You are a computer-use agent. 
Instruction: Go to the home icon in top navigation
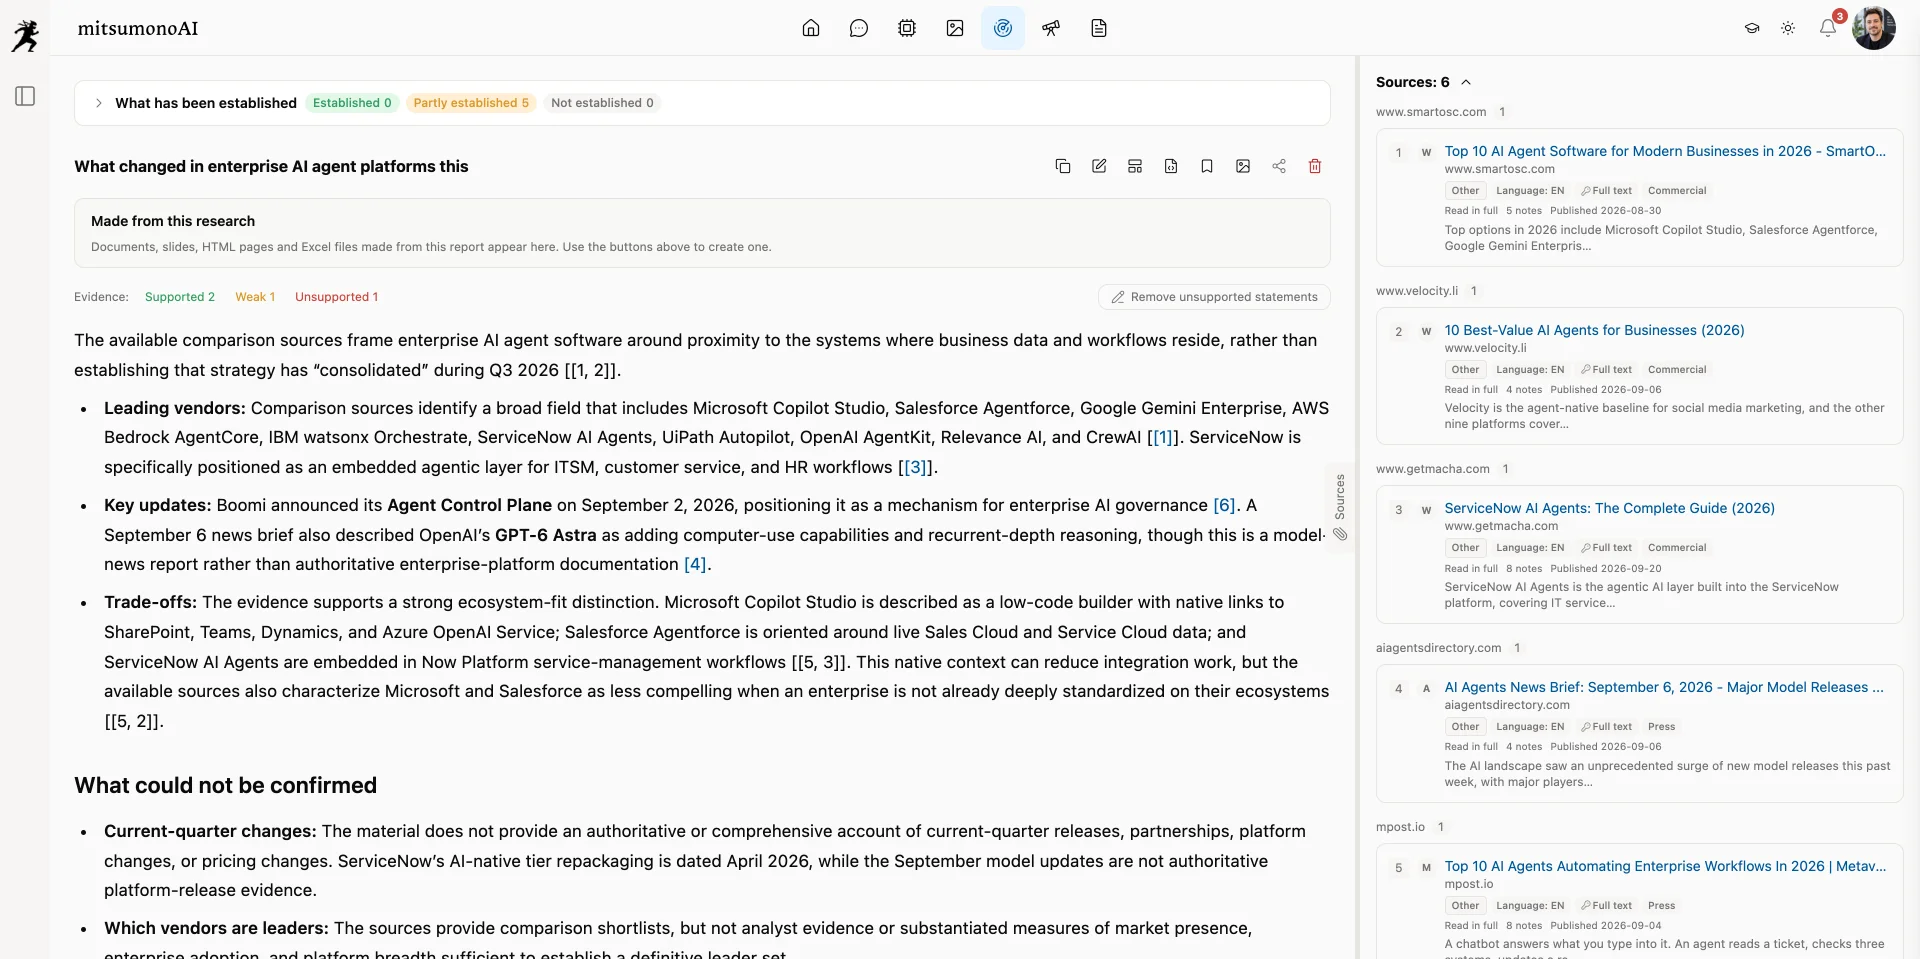click(811, 28)
